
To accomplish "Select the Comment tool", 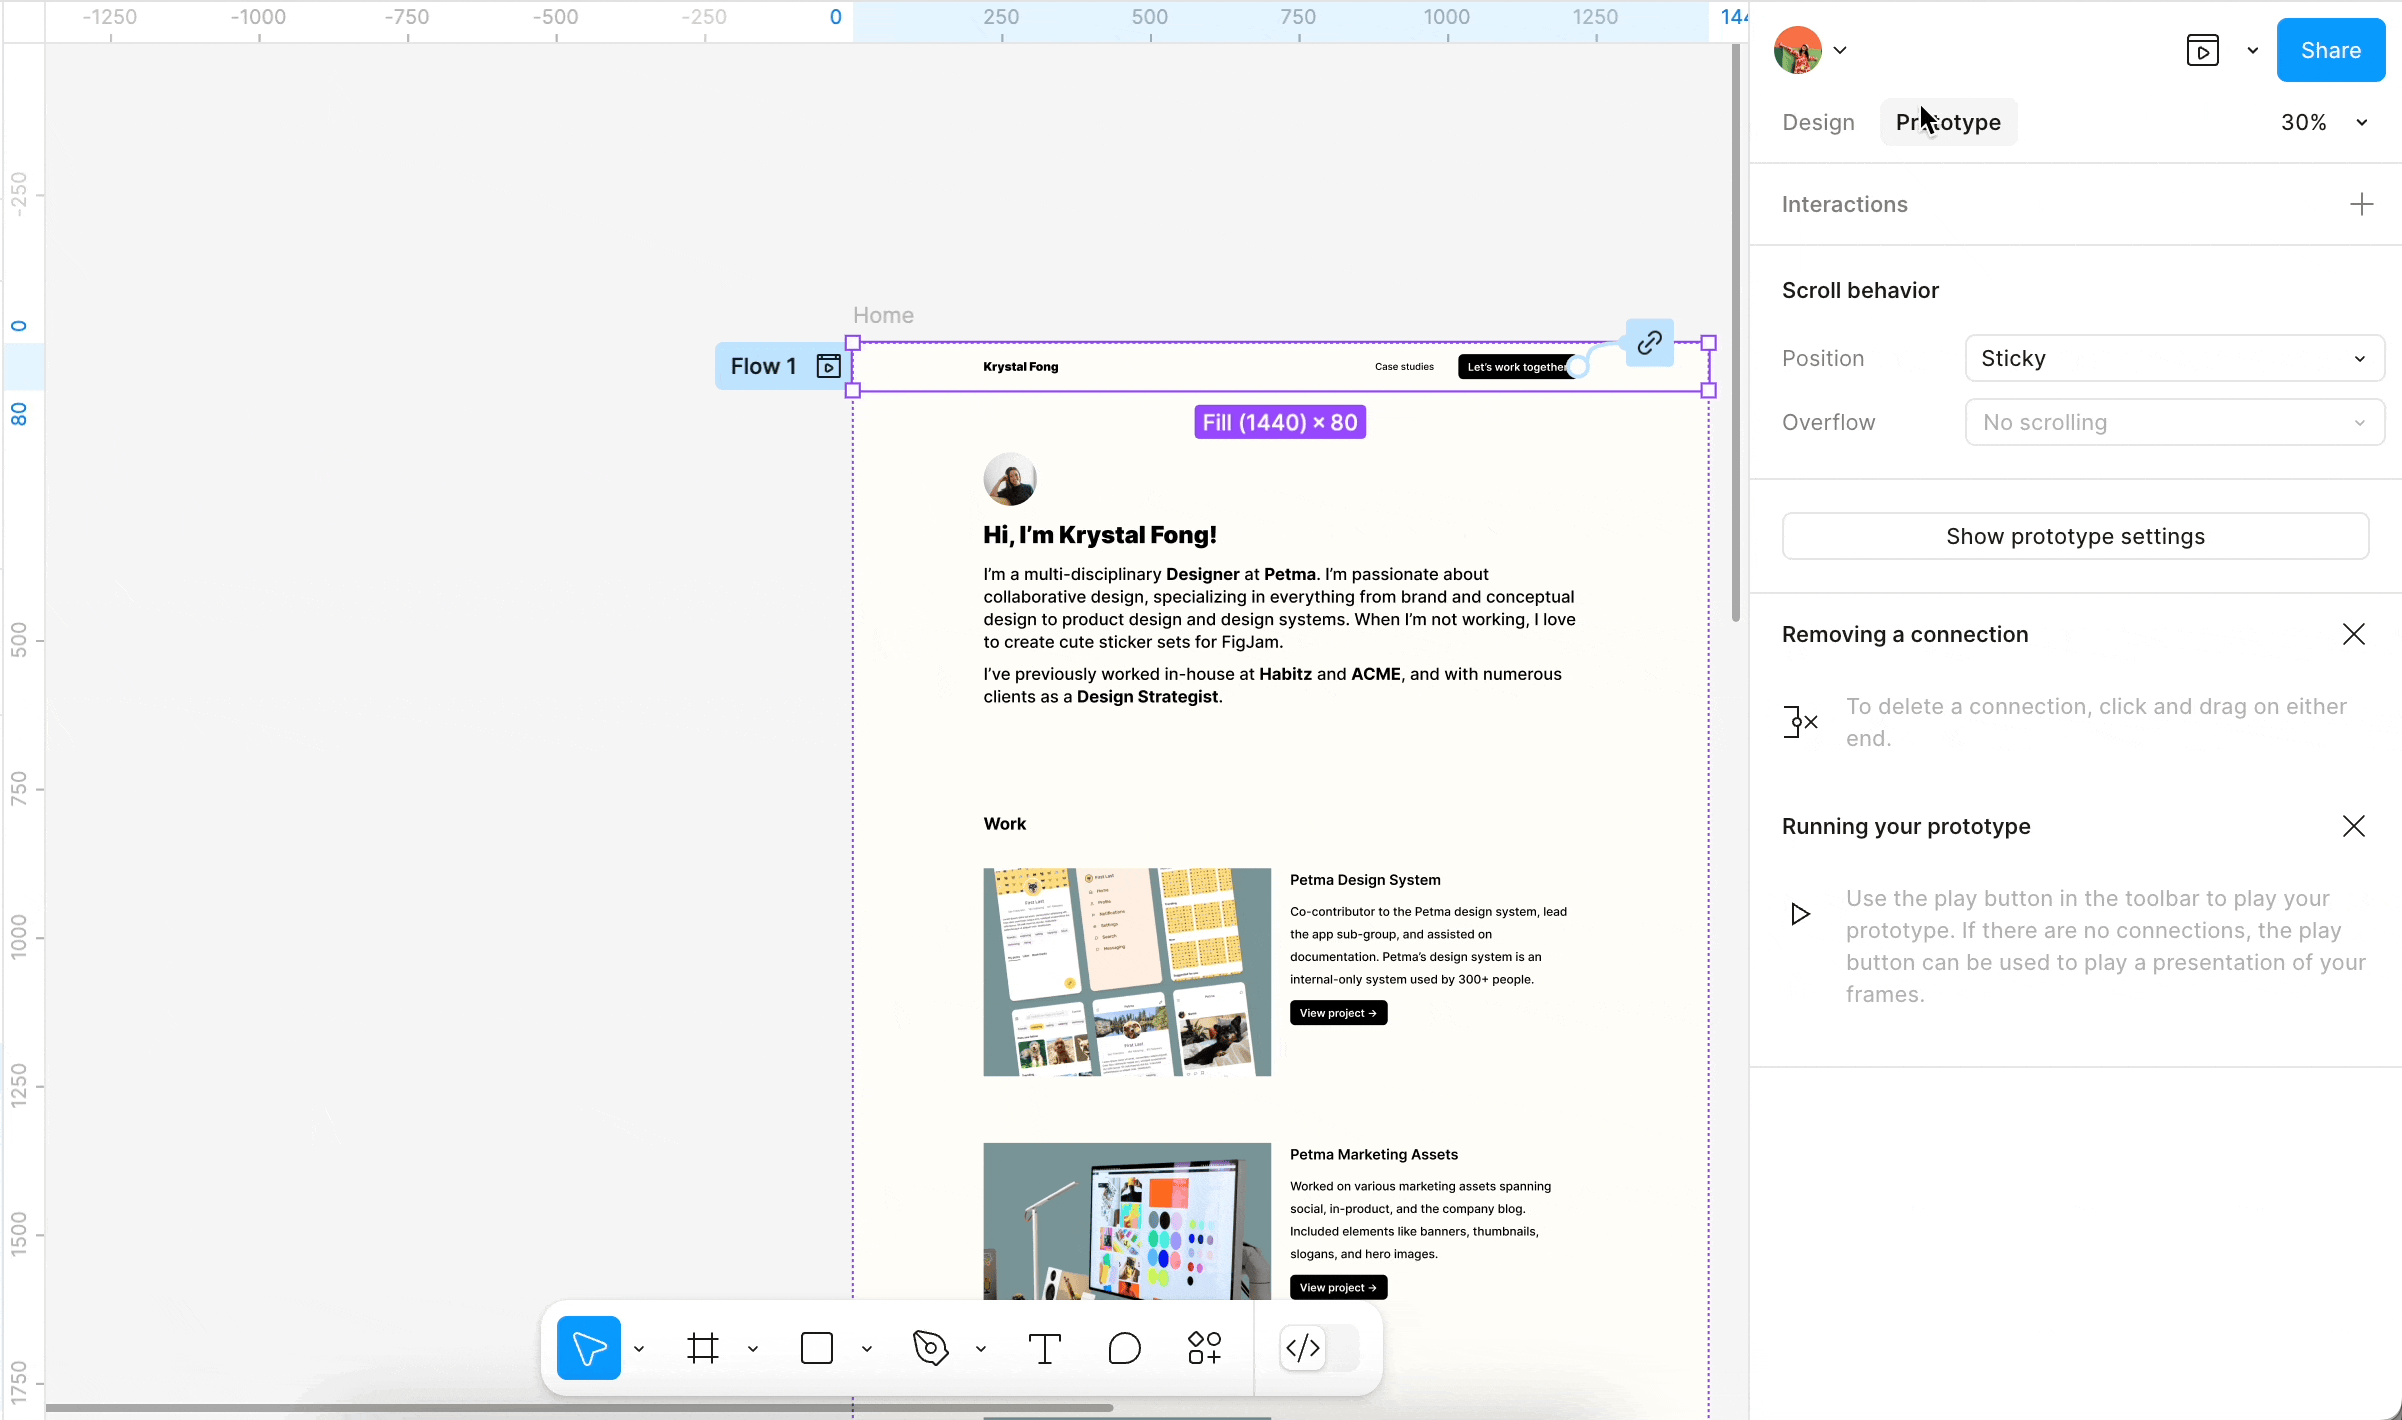I will coord(1124,1348).
